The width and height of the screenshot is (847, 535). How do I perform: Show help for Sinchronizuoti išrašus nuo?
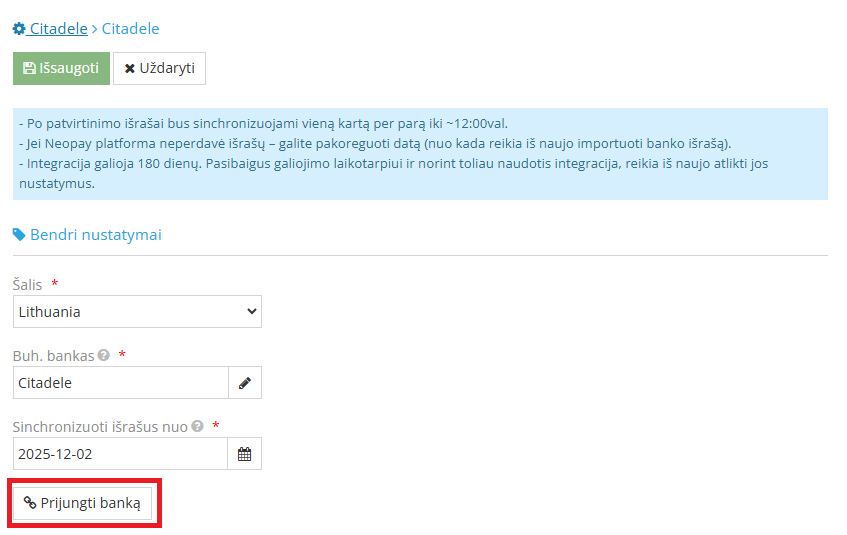pyautogui.click(x=198, y=426)
